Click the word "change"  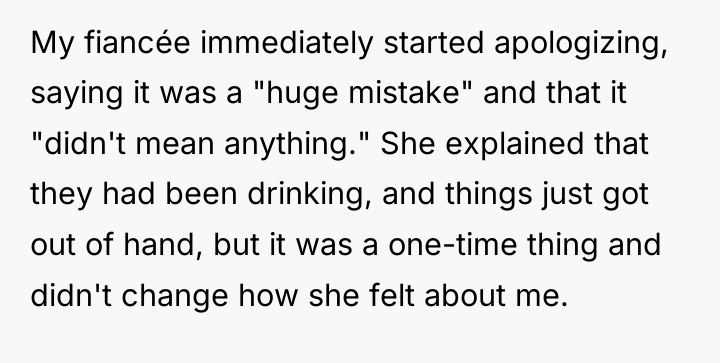(174, 296)
